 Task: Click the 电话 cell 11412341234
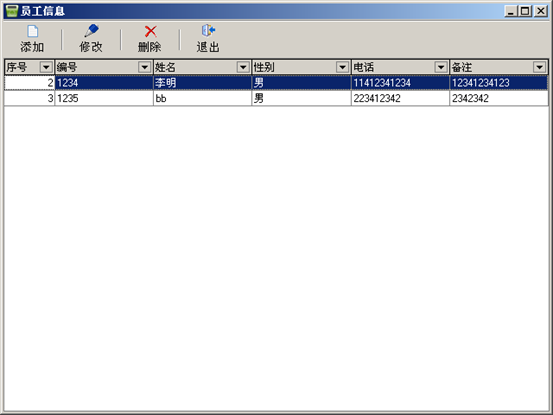pyautogui.click(x=400, y=83)
